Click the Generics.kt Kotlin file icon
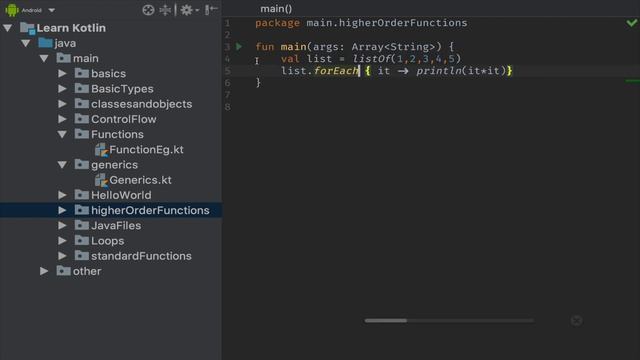The height and width of the screenshot is (360, 640). tap(101, 180)
